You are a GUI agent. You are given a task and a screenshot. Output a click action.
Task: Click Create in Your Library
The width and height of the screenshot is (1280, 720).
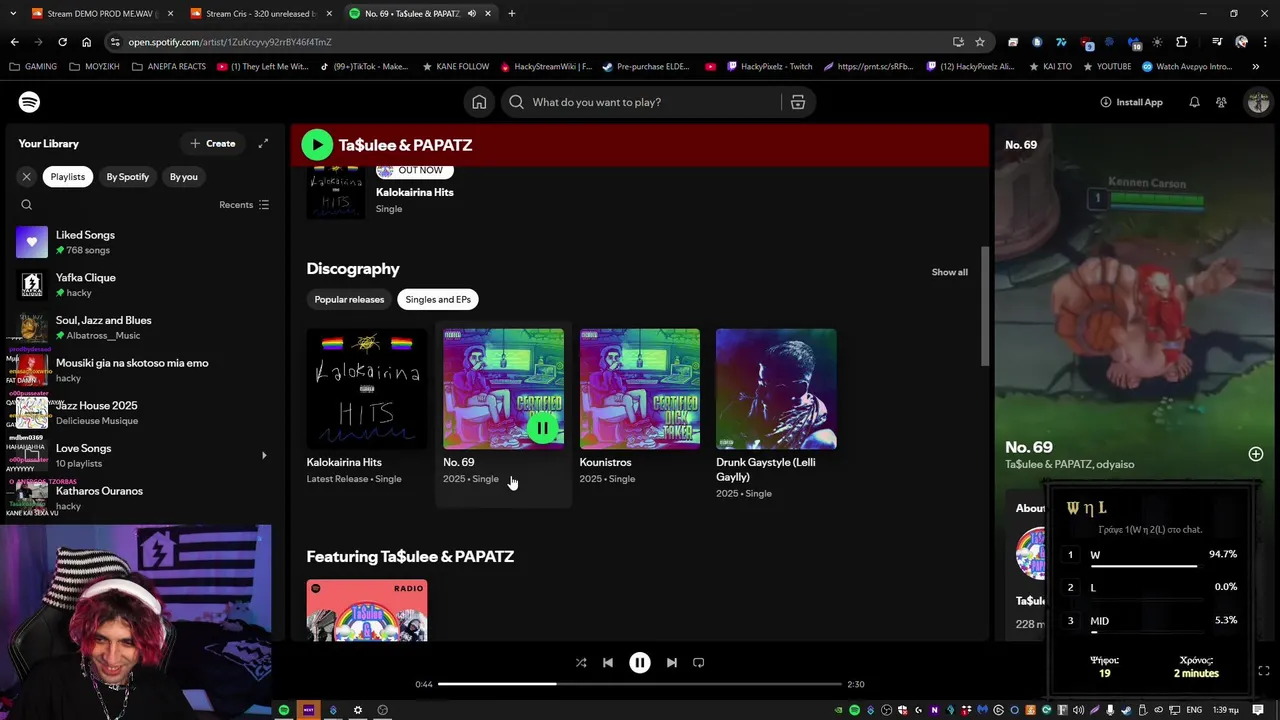point(213,144)
